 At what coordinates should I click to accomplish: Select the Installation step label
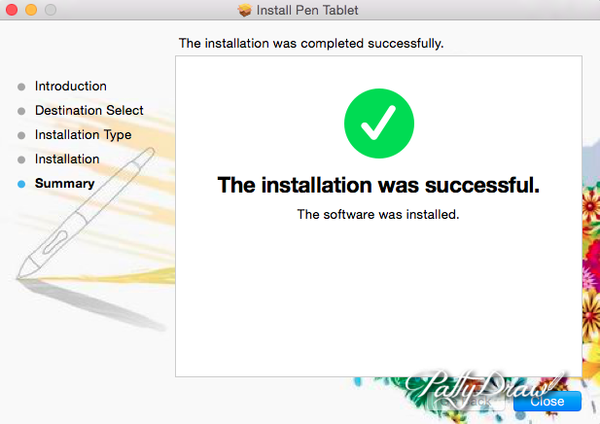(x=67, y=159)
